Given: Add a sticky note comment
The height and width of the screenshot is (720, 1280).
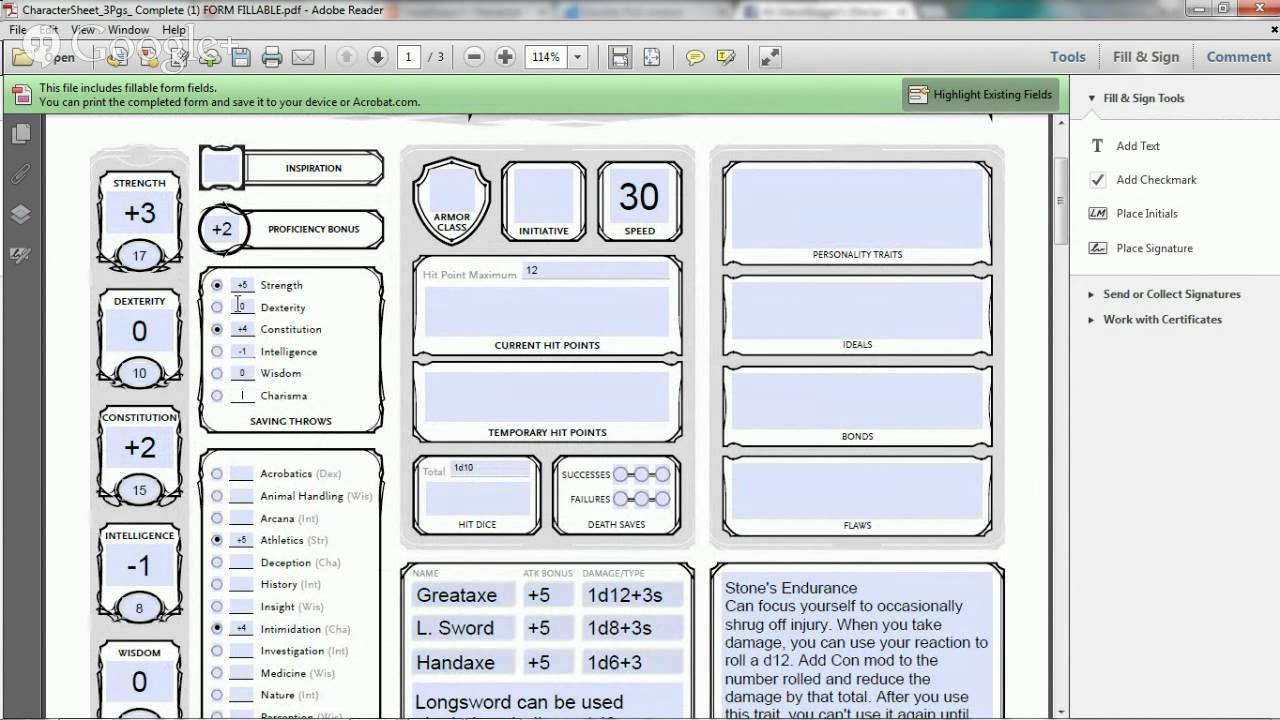Looking at the screenshot, I should pos(695,57).
